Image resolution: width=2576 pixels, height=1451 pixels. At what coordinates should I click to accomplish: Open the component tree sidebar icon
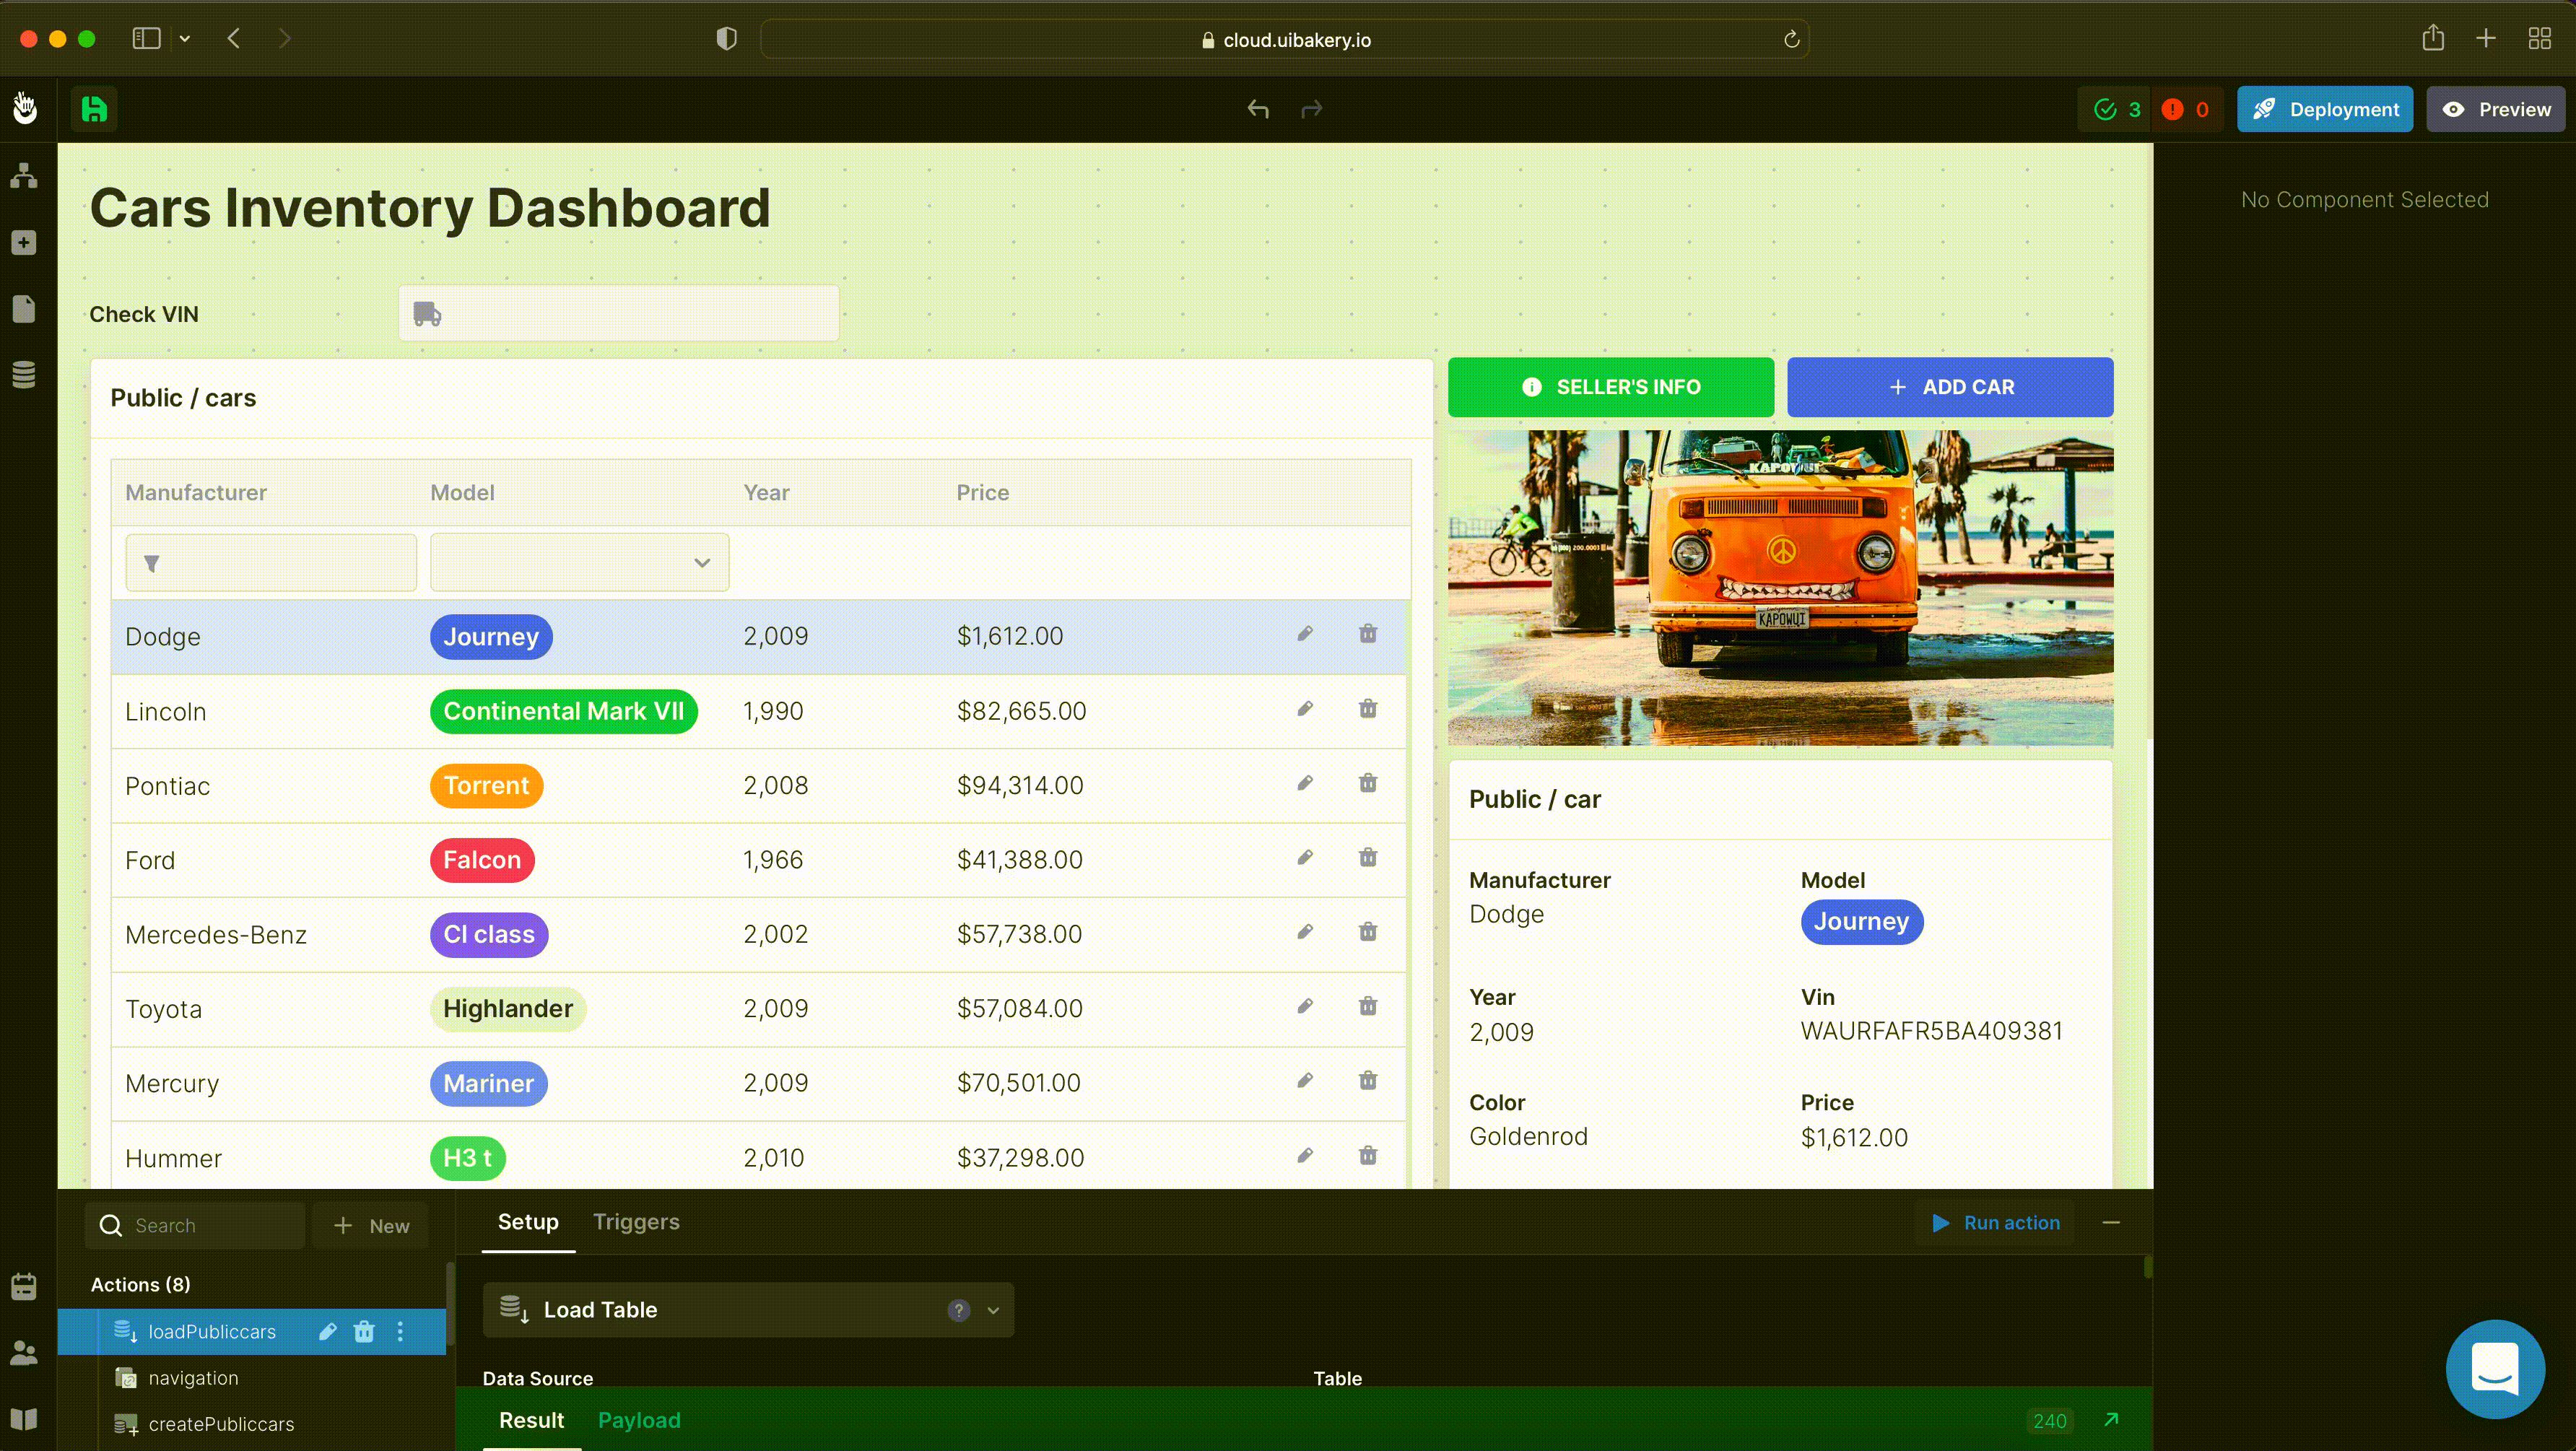[24, 175]
